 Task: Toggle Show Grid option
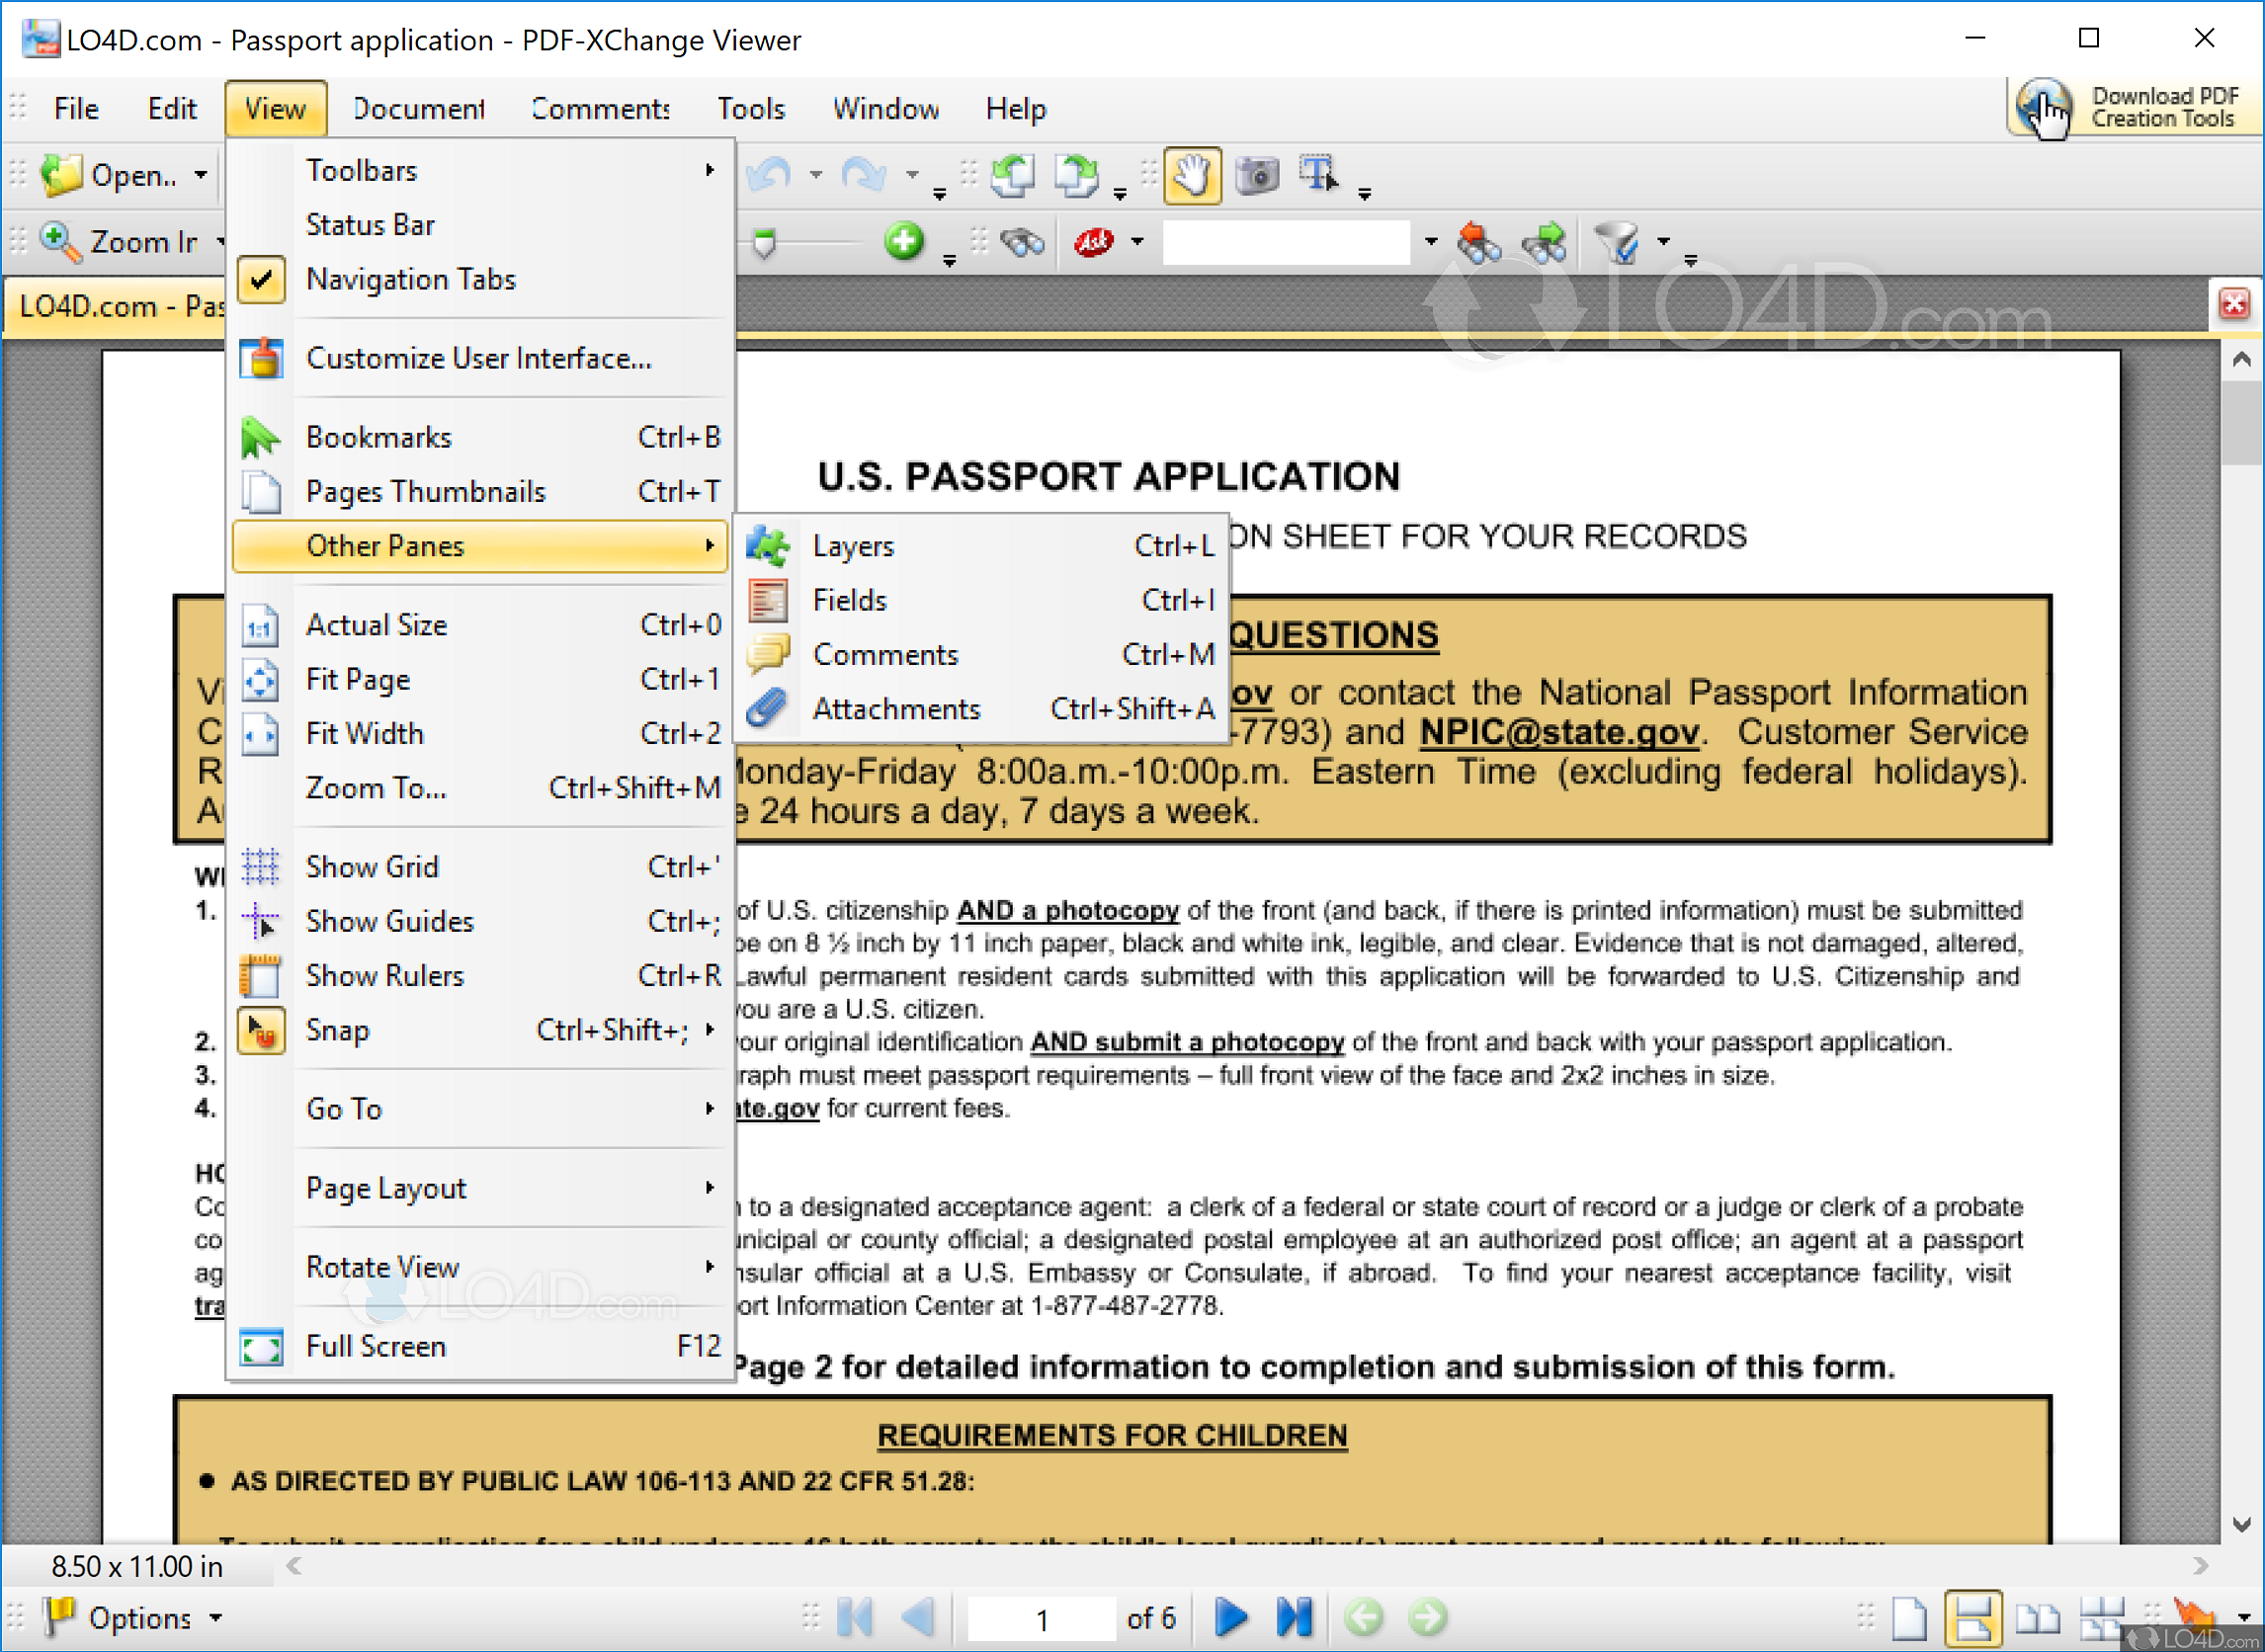(x=478, y=867)
